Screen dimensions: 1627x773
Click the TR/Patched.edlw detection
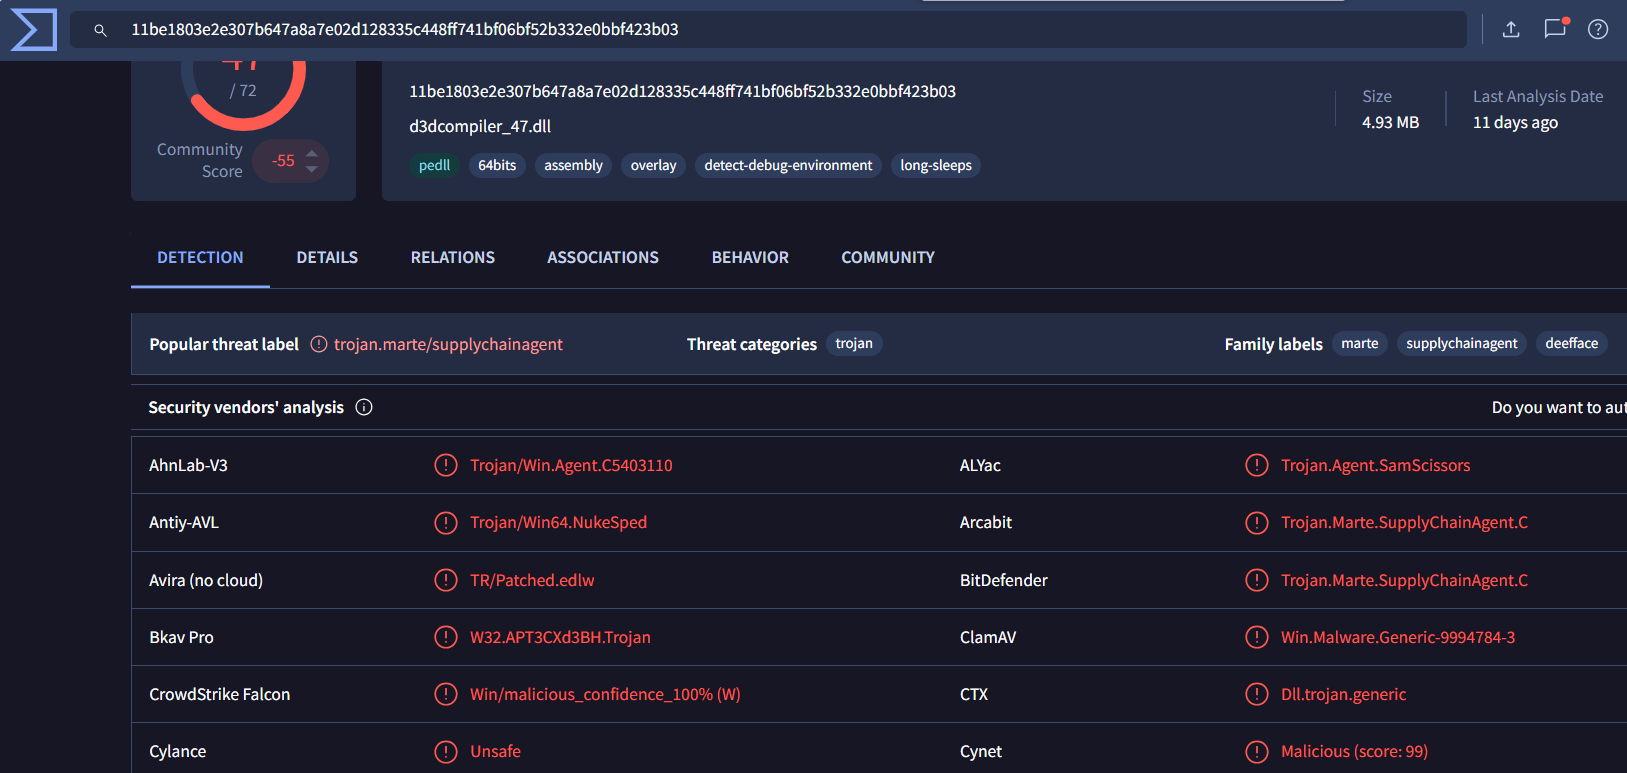click(532, 580)
